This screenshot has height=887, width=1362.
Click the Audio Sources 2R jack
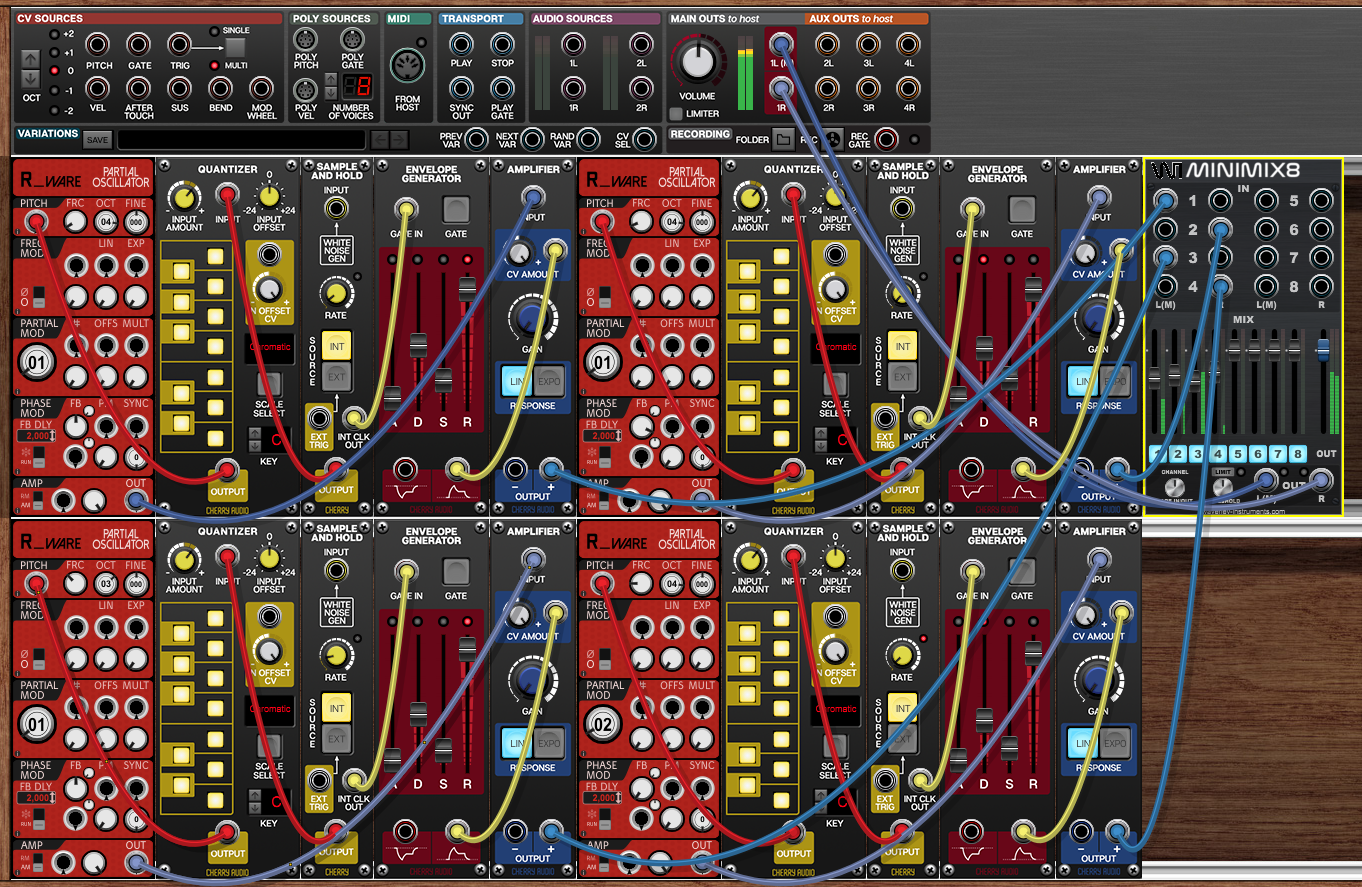(x=641, y=88)
